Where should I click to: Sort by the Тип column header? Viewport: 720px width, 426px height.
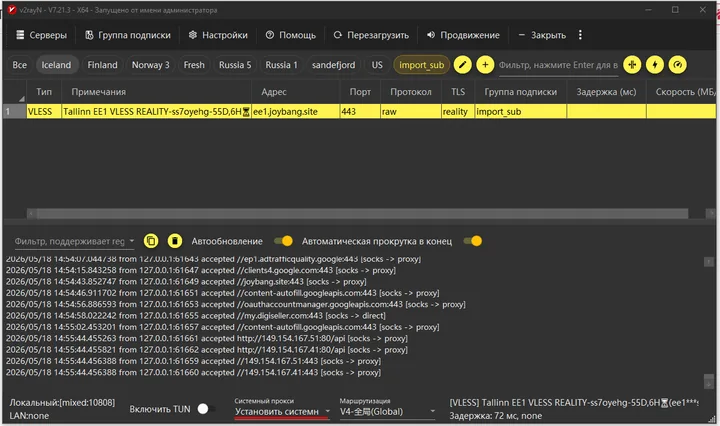(44, 92)
